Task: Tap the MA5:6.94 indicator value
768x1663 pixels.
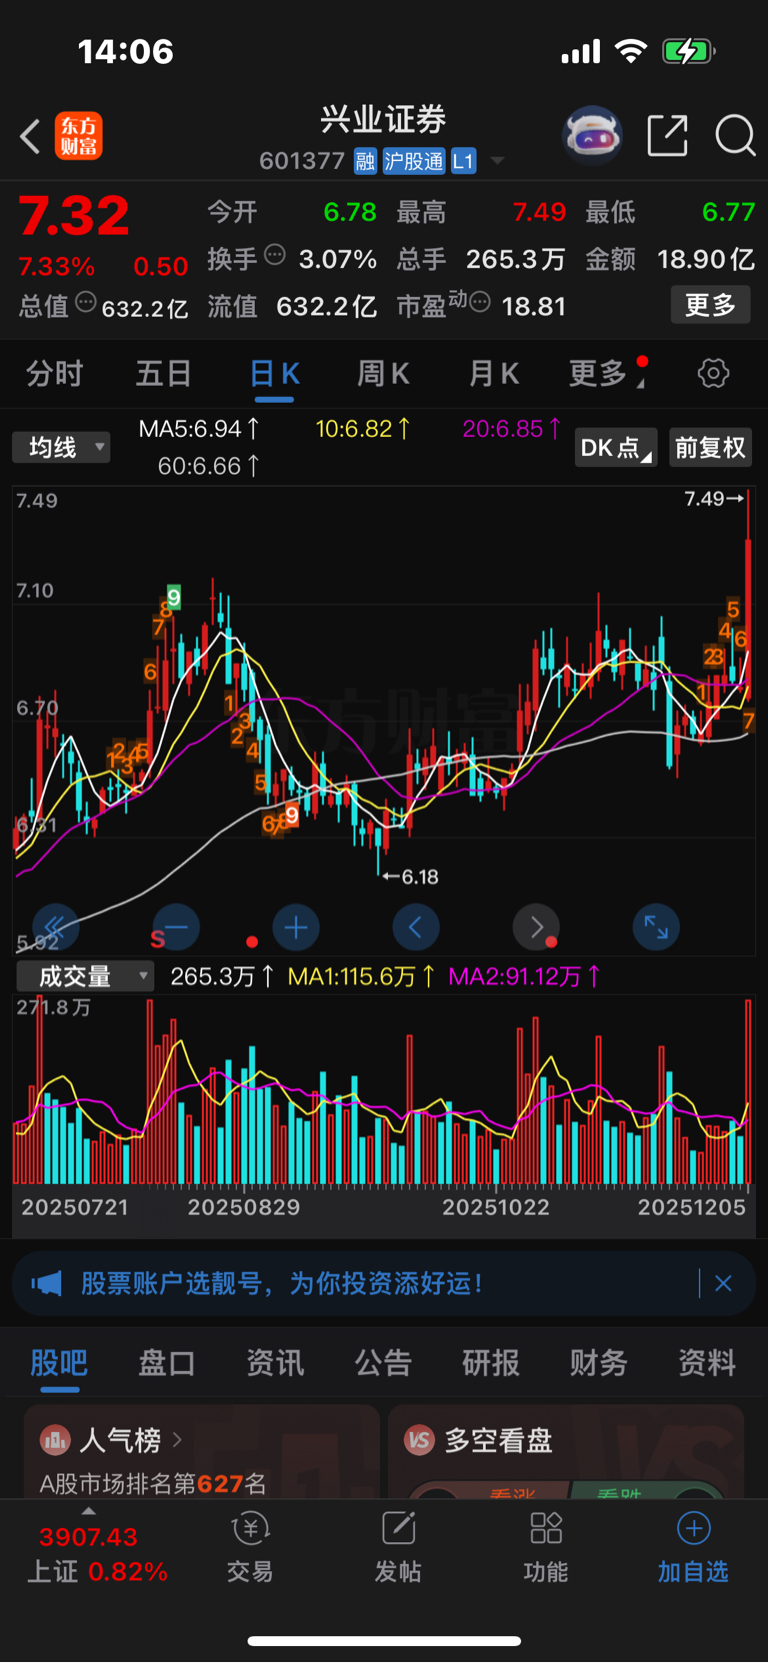Action: click(199, 429)
